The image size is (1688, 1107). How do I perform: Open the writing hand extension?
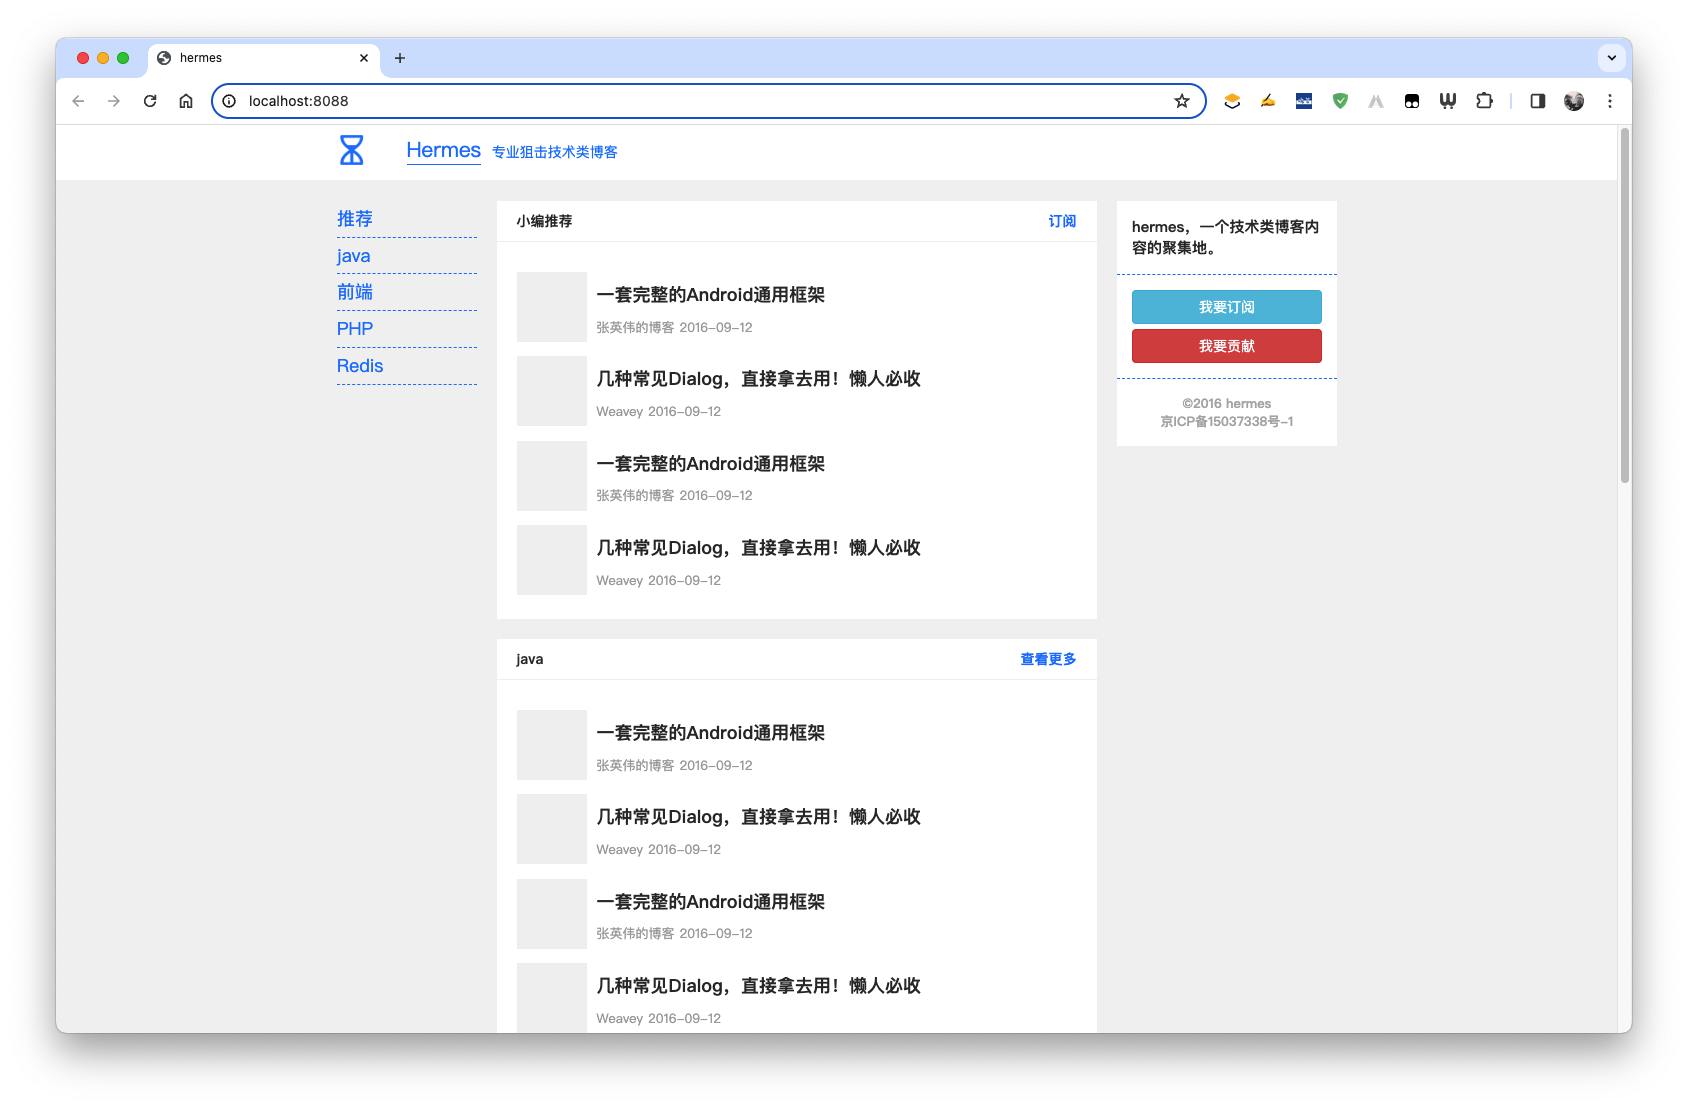(1268, 101)
